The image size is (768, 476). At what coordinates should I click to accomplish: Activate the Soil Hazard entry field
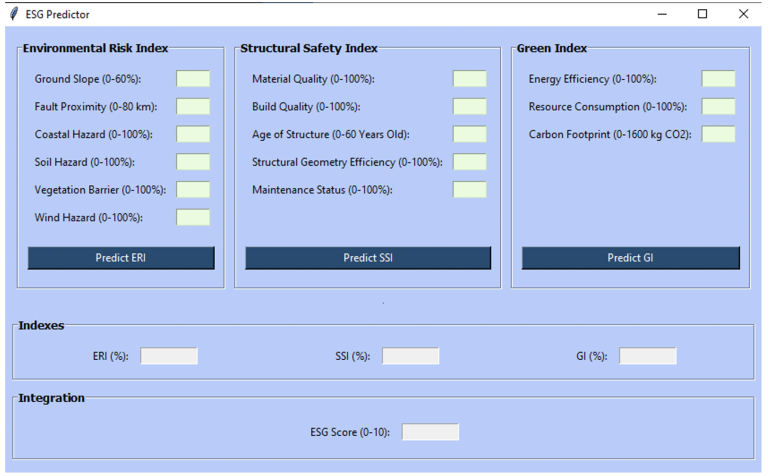tap(193, 162)
